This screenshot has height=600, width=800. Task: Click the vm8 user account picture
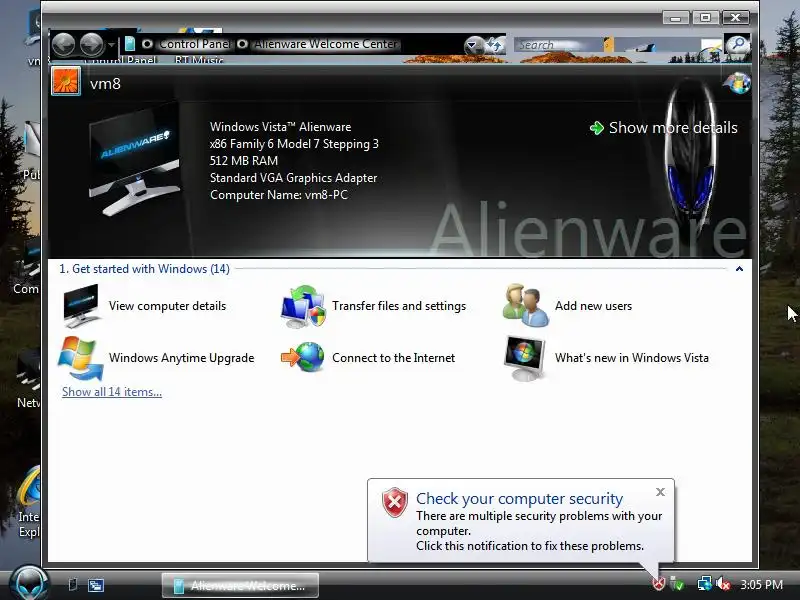(x=66, y=82)
